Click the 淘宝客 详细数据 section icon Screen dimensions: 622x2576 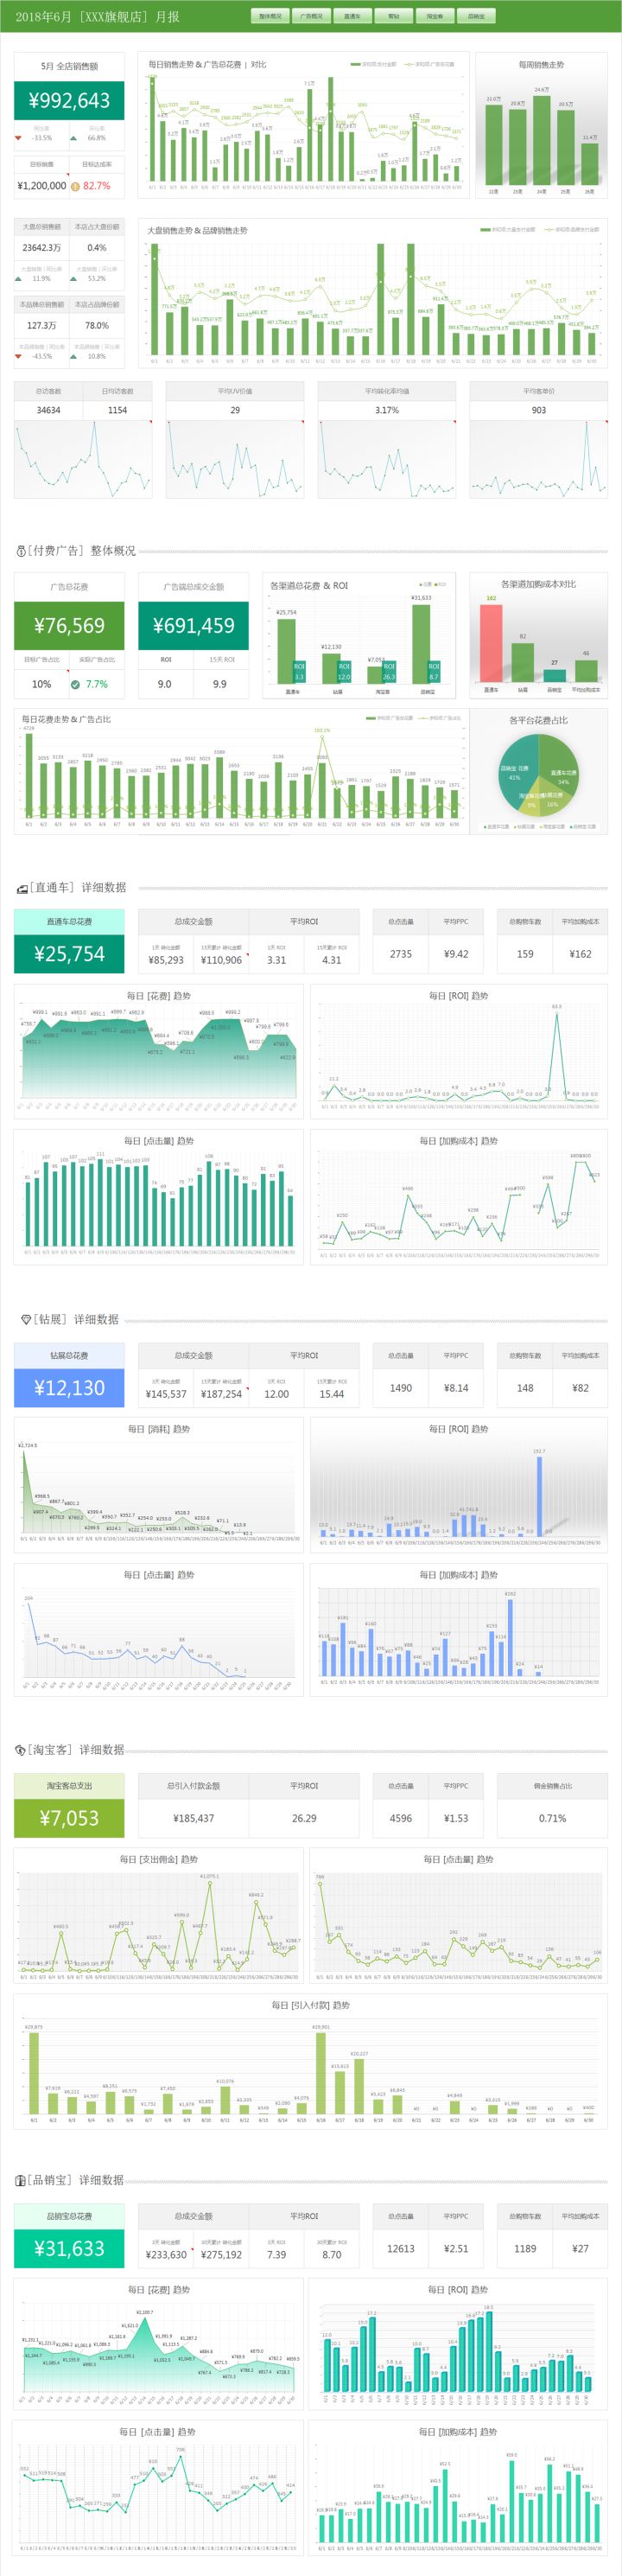coord(20,1750)
